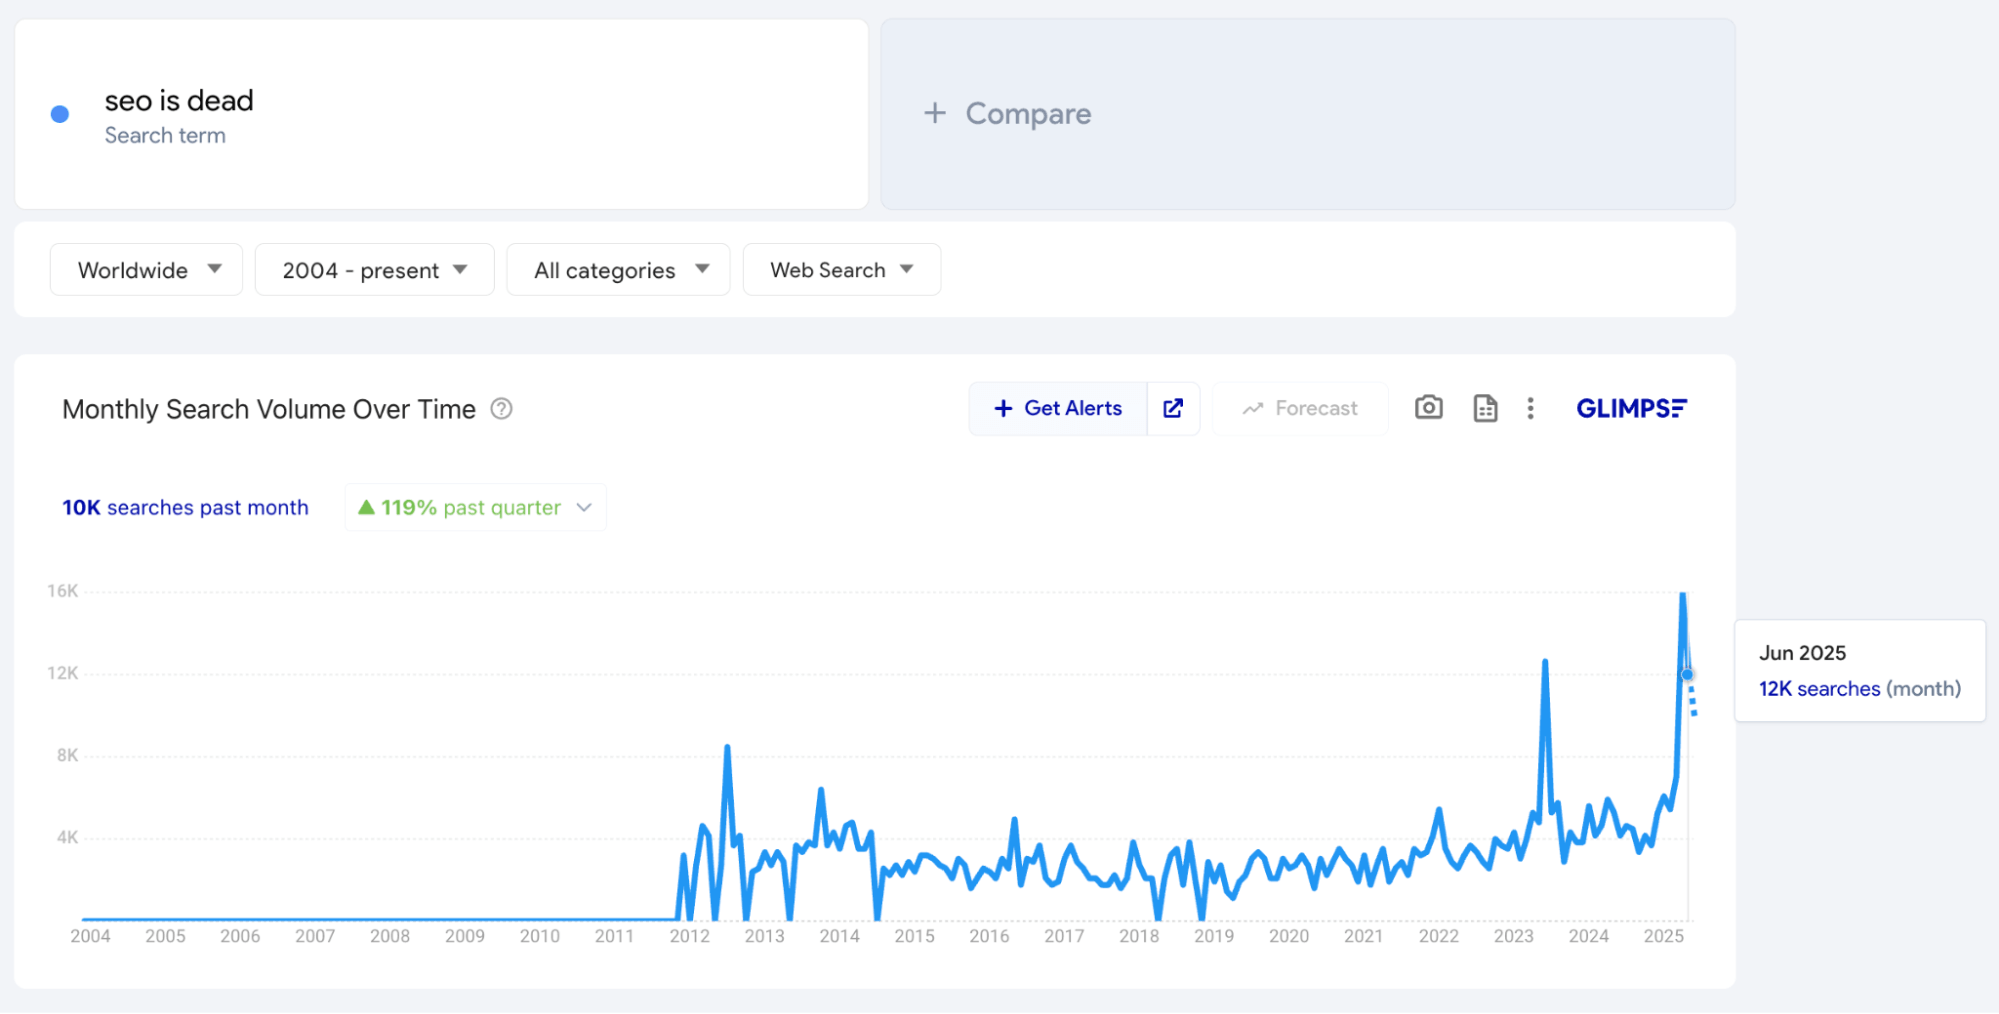Click the Jun 2025 data point on the chart

coord(1688,675)
